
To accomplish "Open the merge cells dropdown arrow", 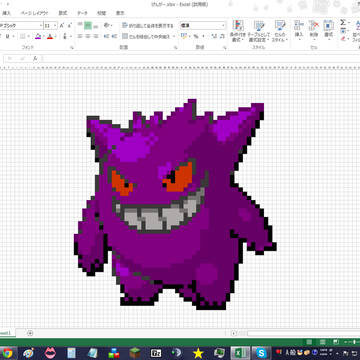I will (x=174, y=36).
